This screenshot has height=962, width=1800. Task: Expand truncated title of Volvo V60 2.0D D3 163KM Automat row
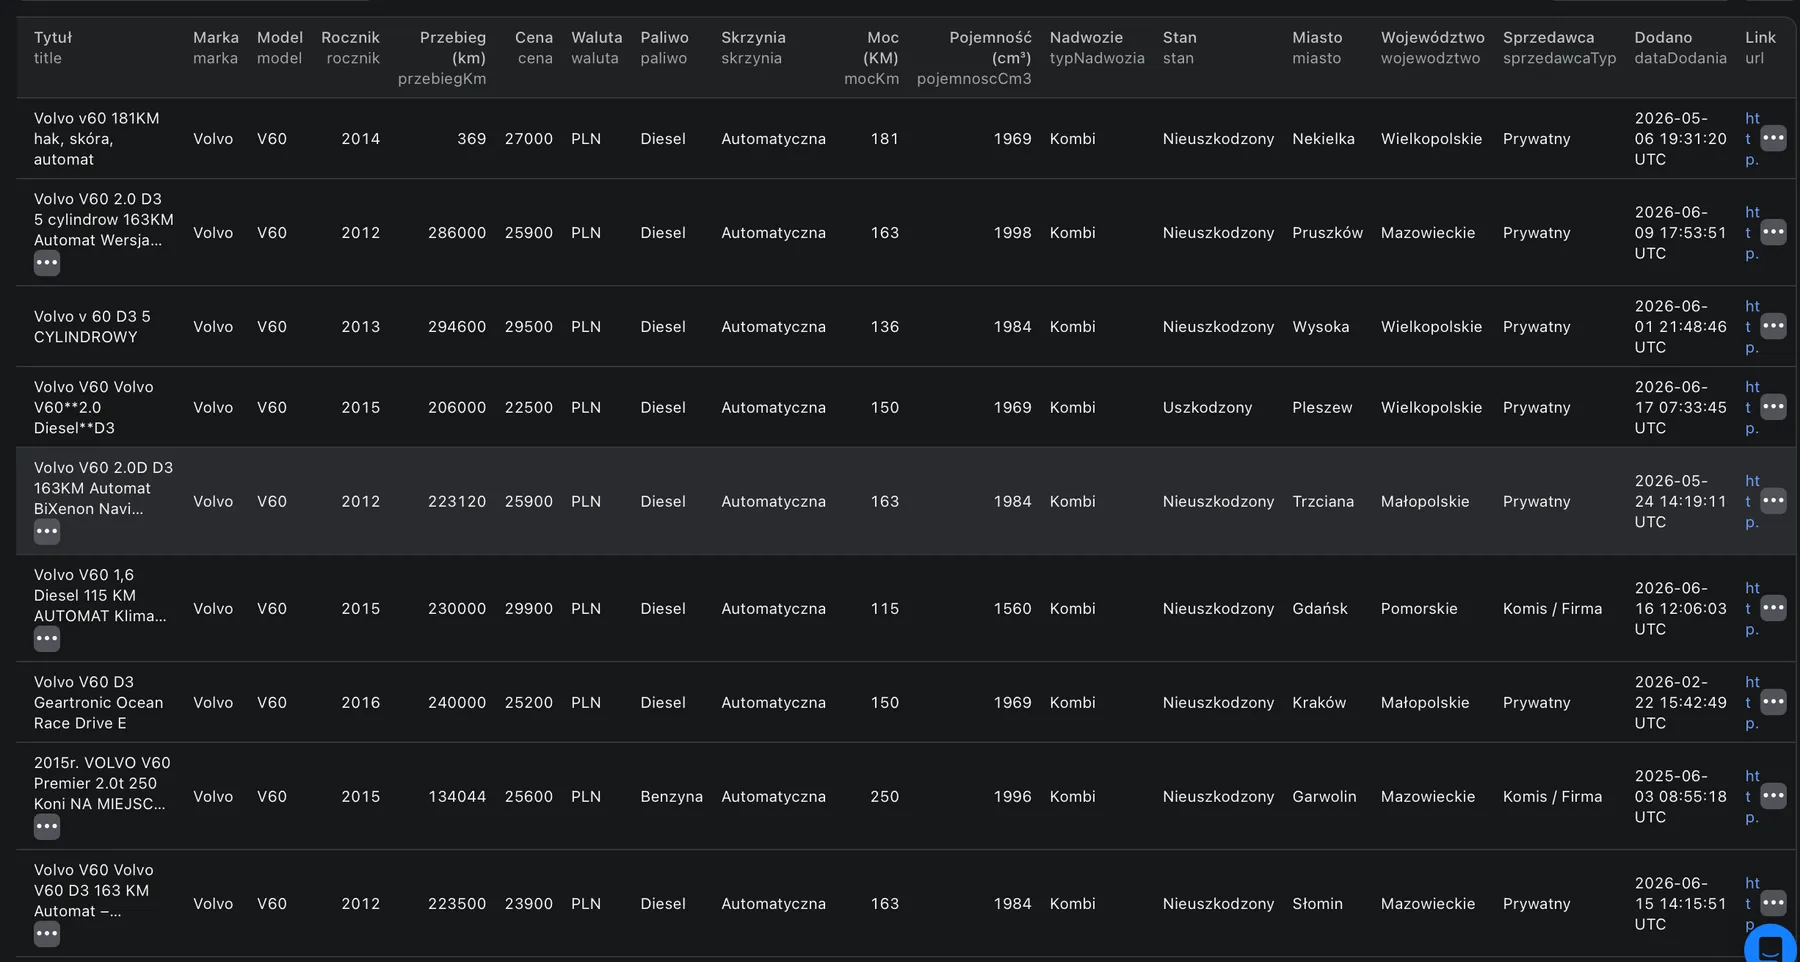click(47, 532)
